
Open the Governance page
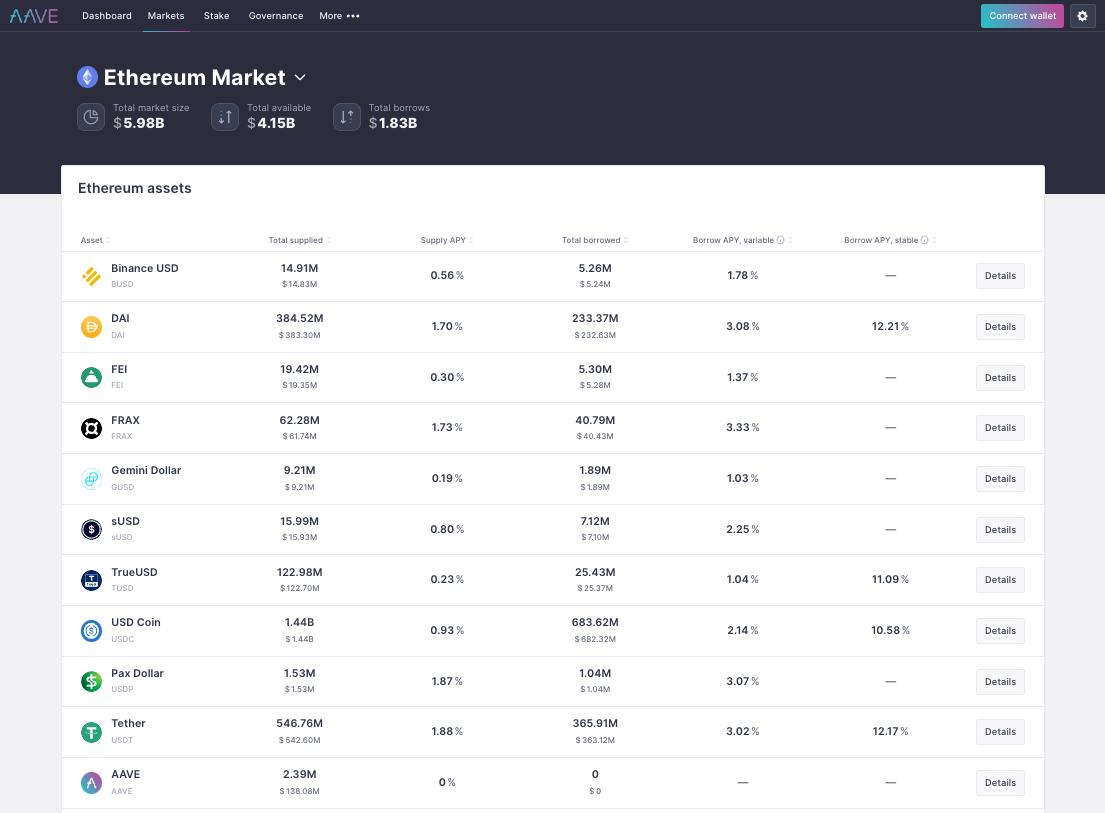(x=276, y=16)
